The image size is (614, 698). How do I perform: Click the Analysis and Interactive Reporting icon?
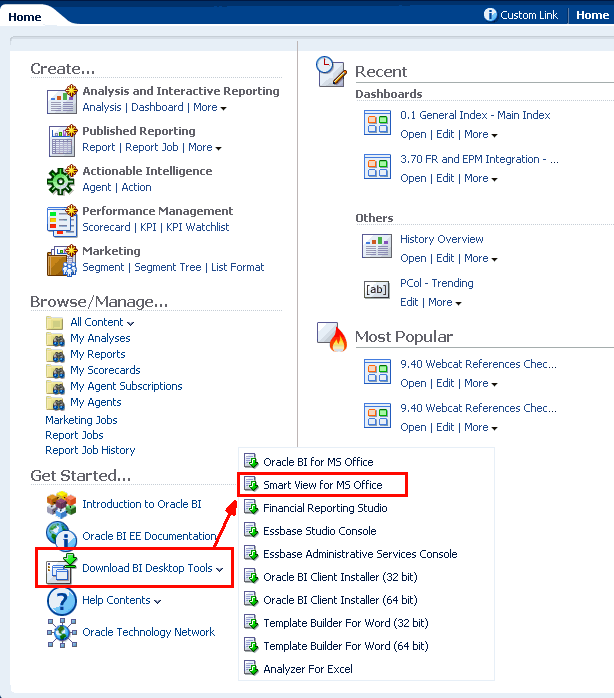click(x=62, y=99)
